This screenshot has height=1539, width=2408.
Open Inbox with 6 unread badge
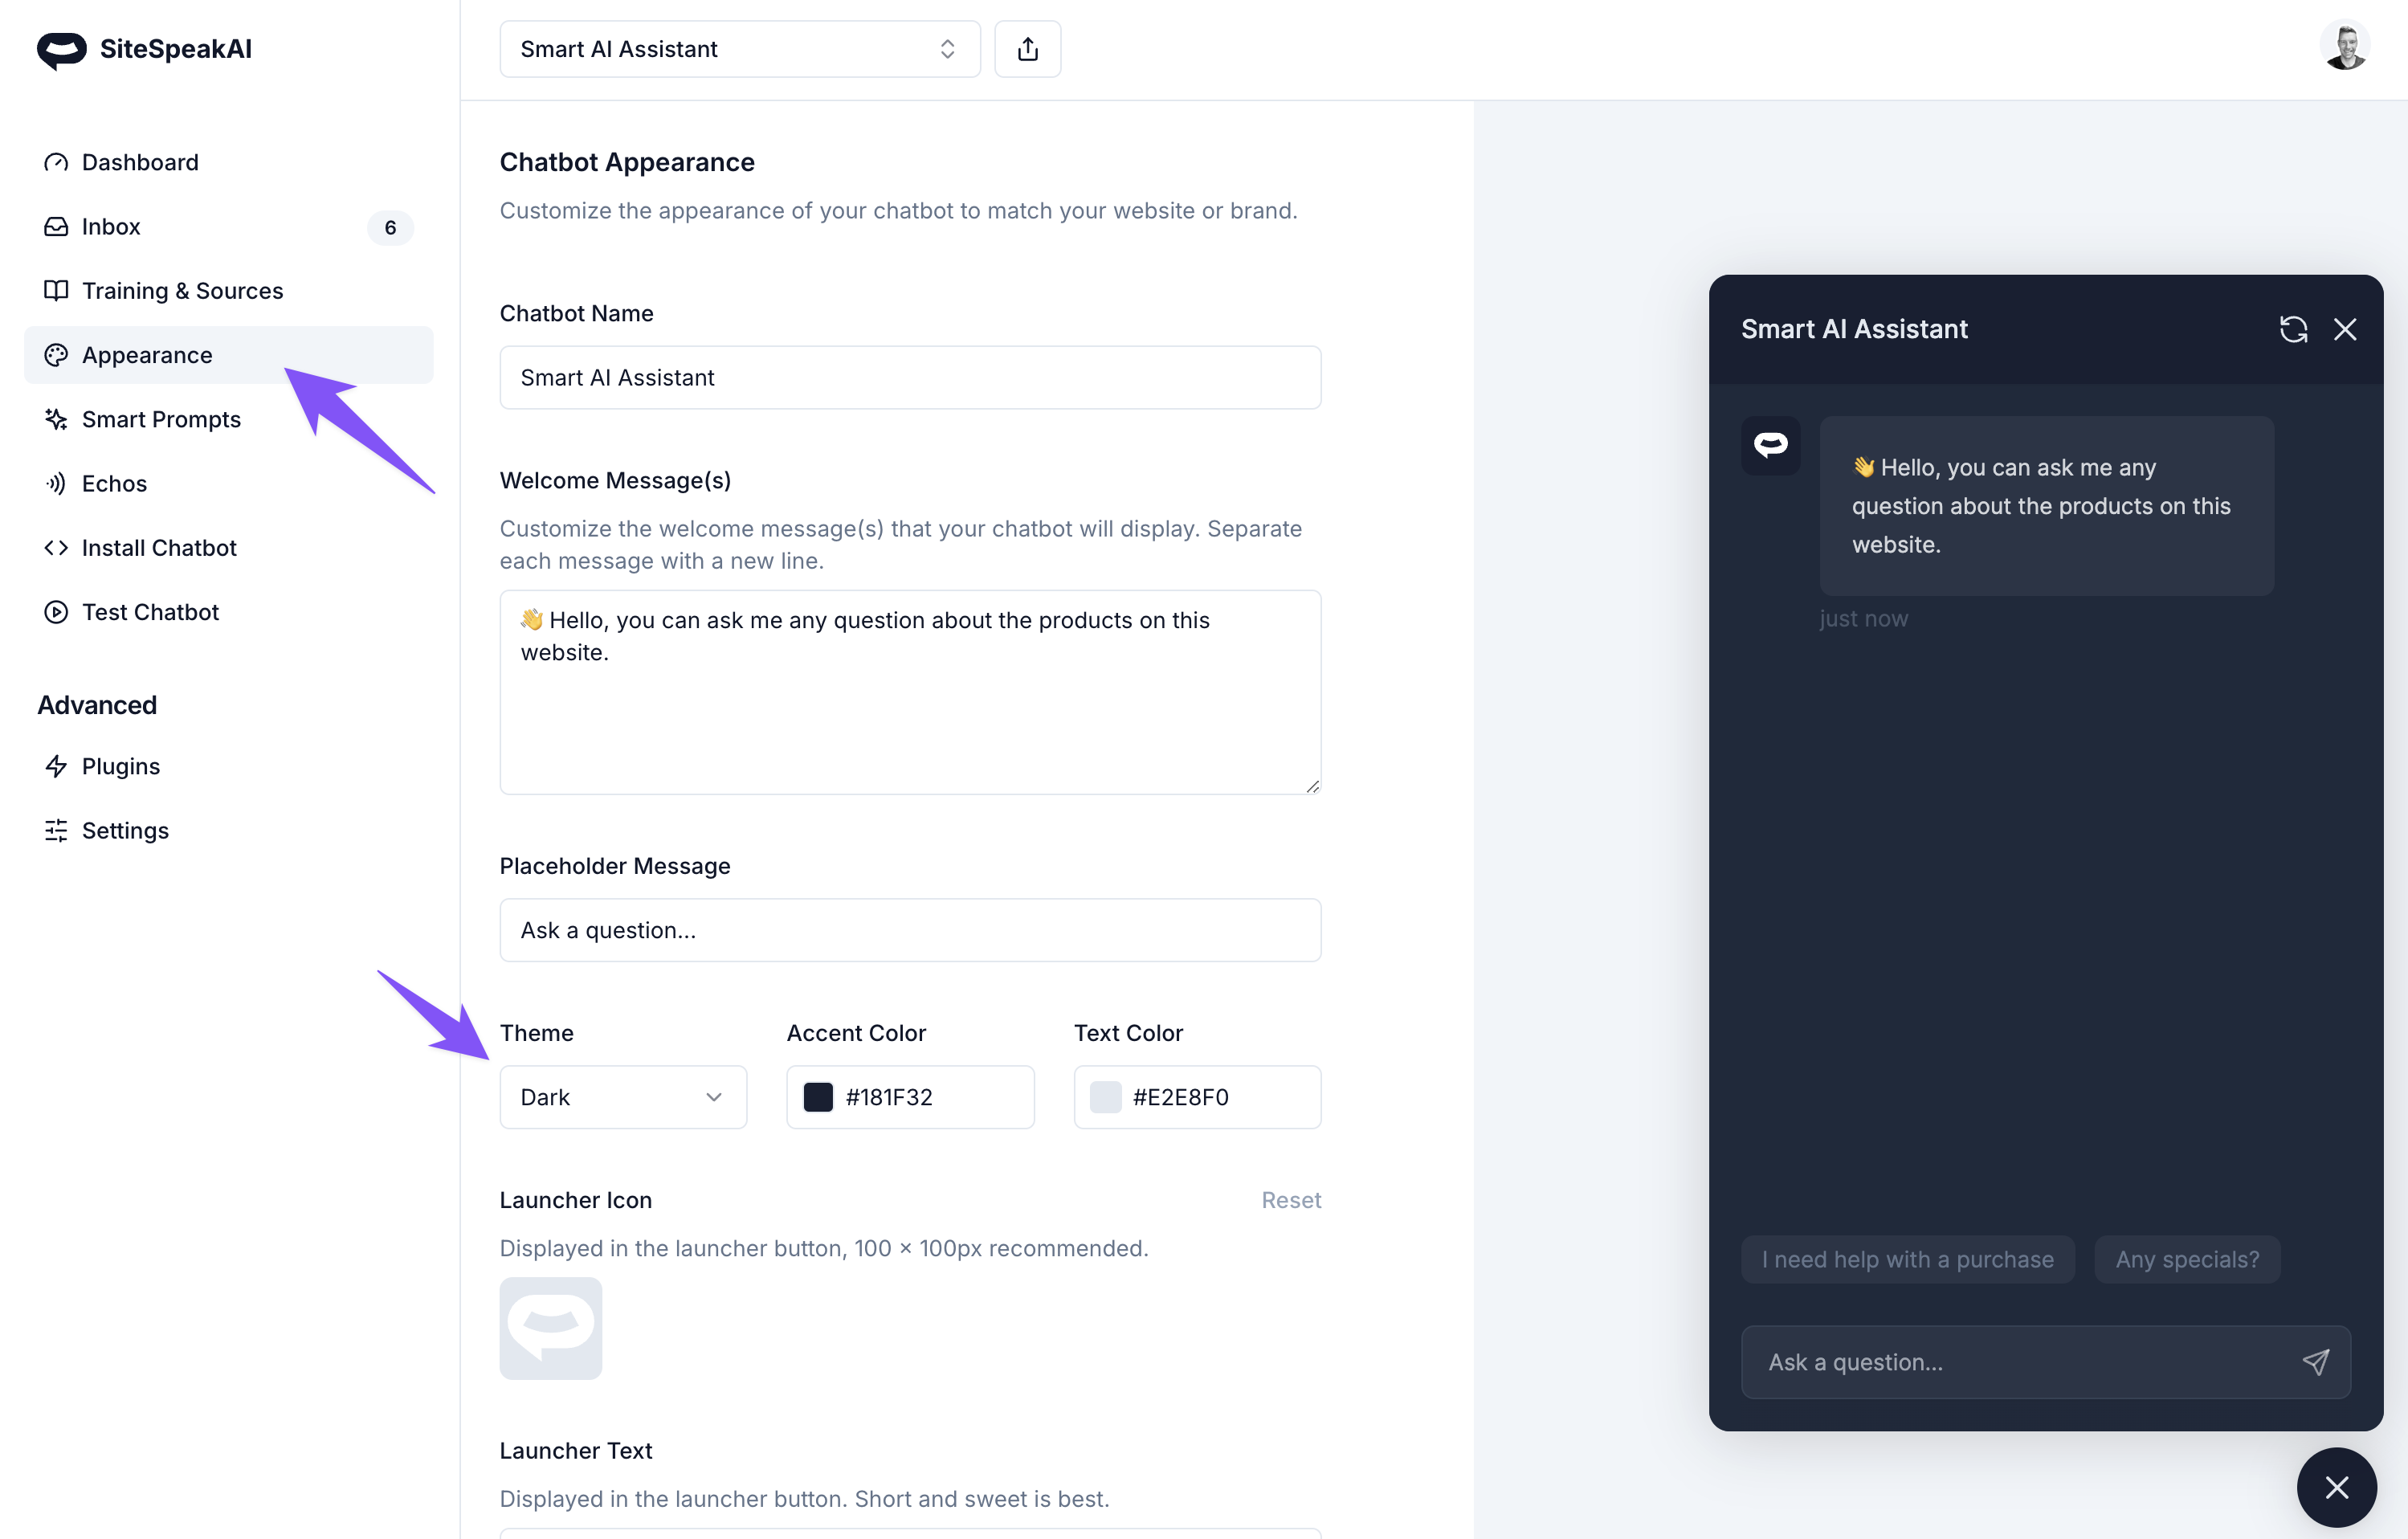click(x=111, y=227)
